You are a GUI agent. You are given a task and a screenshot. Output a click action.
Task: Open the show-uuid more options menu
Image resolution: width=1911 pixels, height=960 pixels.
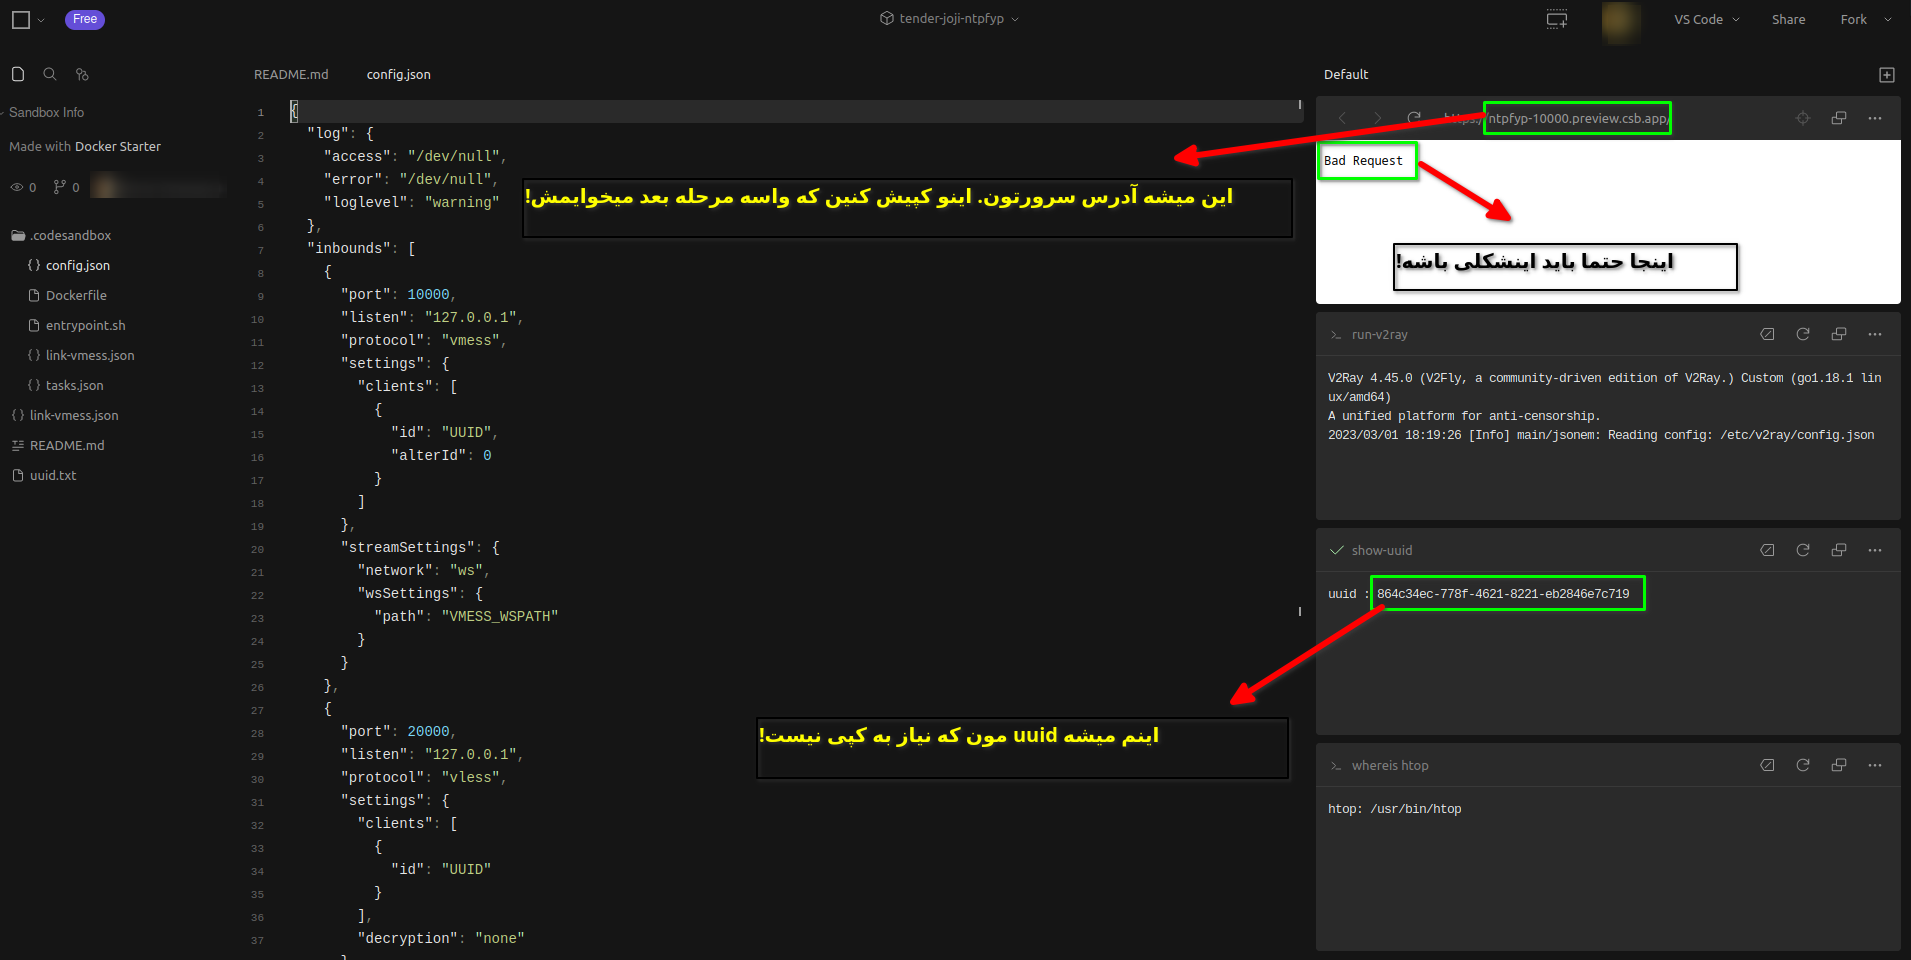click(1875, 550)
